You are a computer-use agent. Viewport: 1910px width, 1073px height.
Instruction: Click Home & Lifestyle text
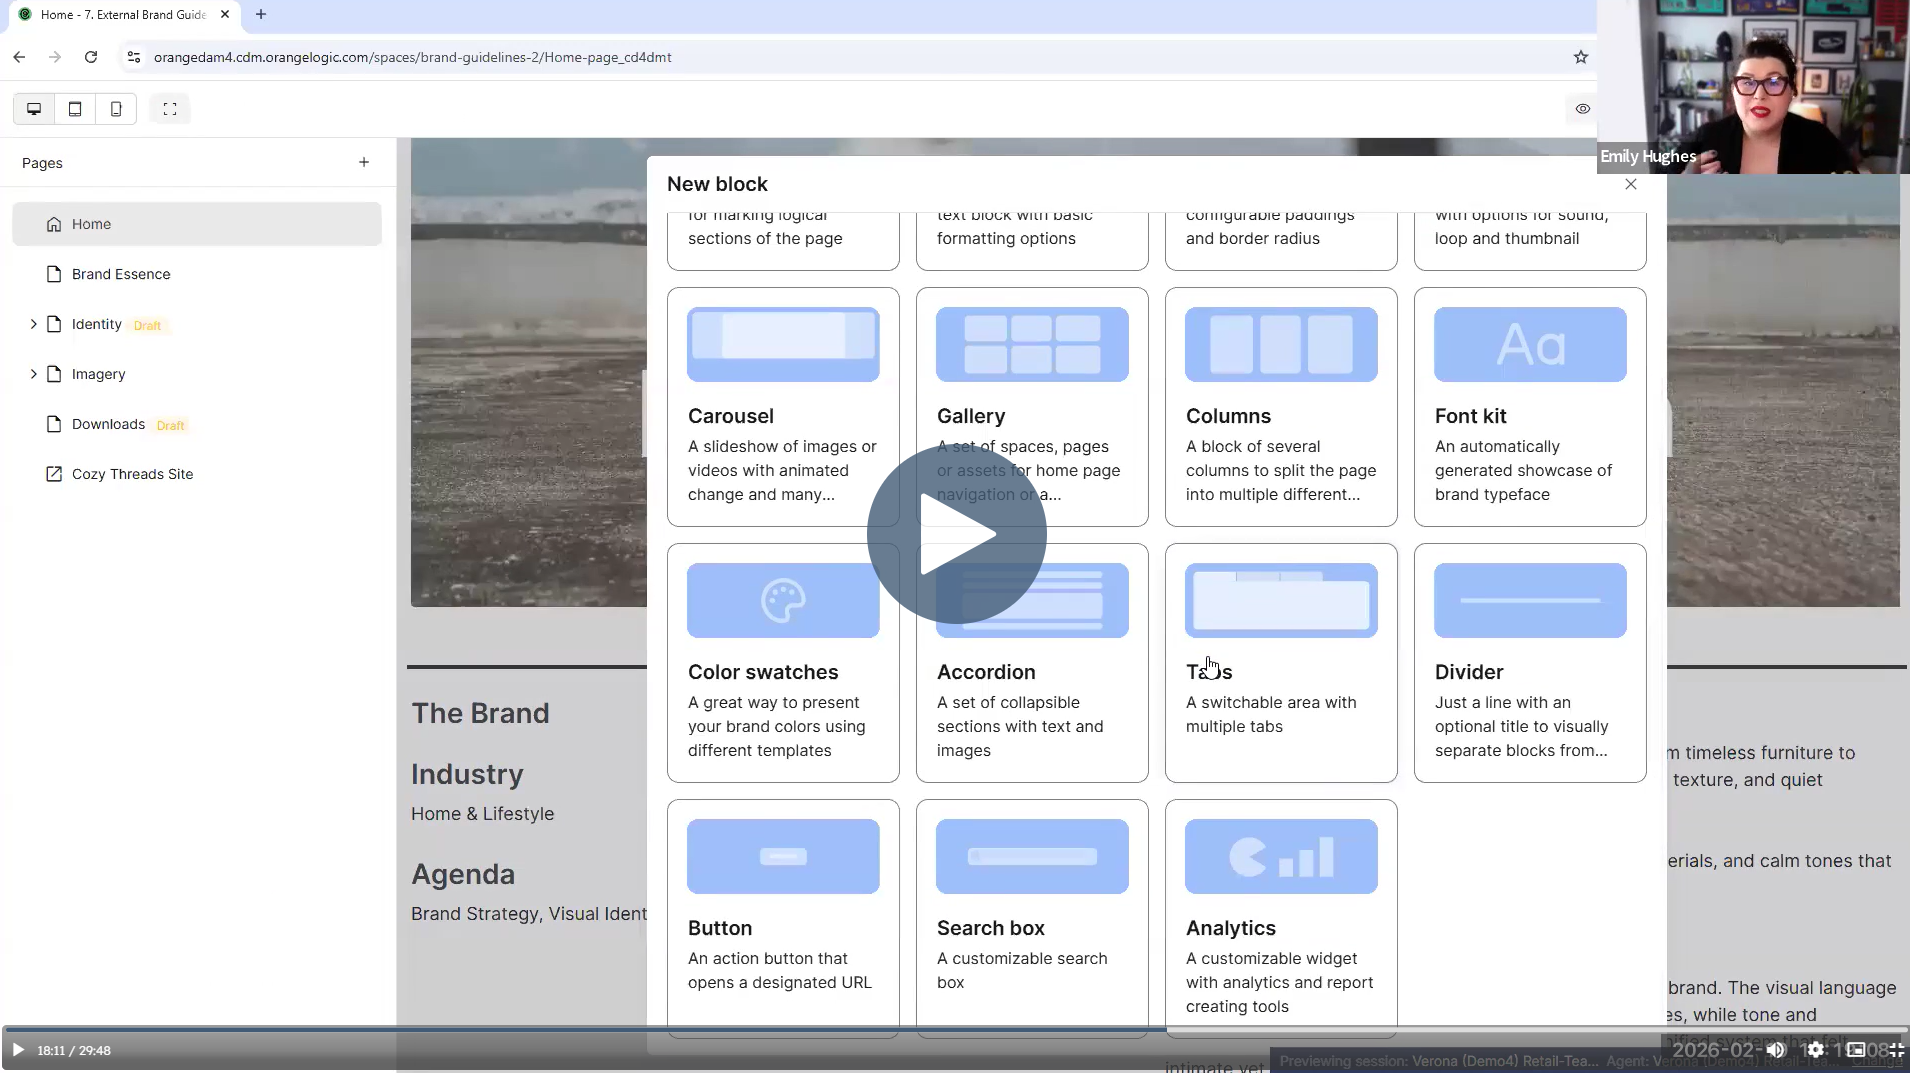pos(482,814)
